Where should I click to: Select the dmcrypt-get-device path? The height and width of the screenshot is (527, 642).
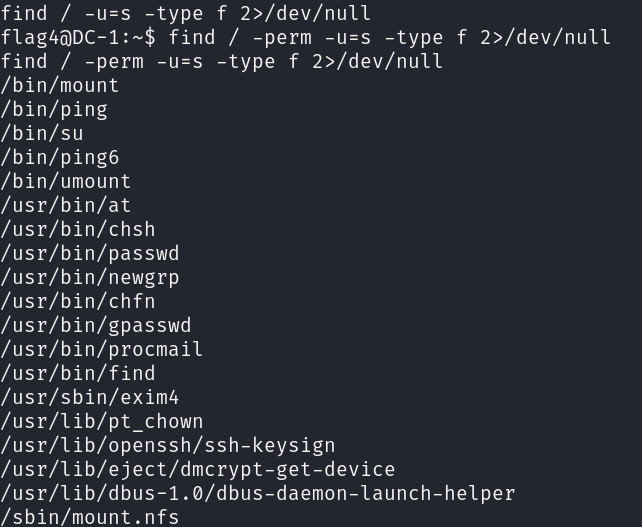(x=198, y=470)
